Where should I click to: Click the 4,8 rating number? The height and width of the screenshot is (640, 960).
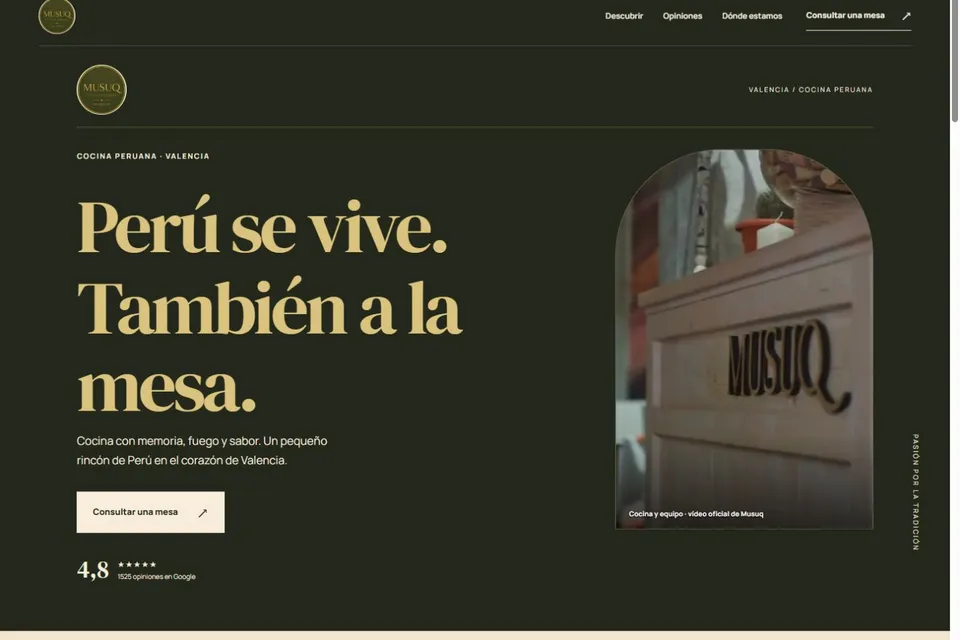pyautogui.click(x=92, y=570)
